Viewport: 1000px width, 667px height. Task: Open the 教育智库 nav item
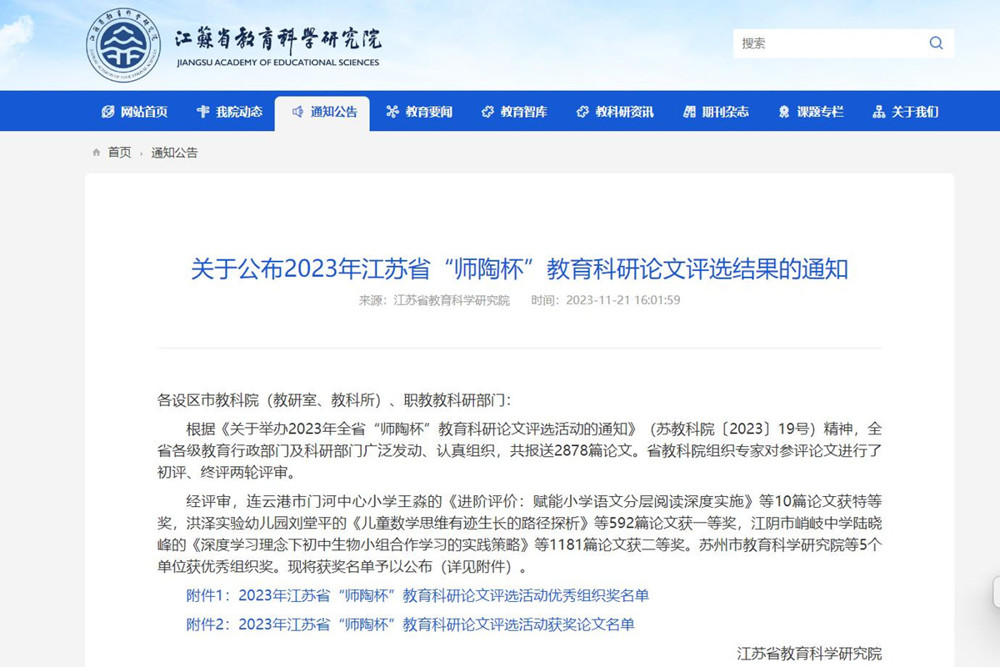[x=514, y=112]
